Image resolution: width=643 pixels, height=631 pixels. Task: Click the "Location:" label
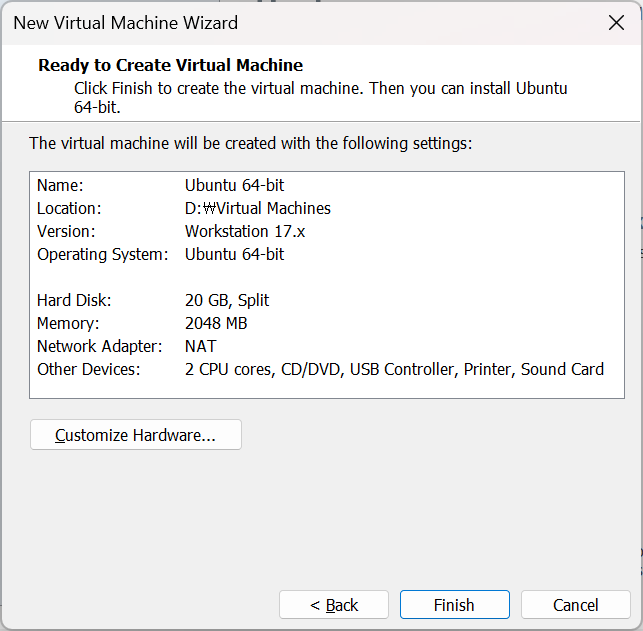(69, 208)
